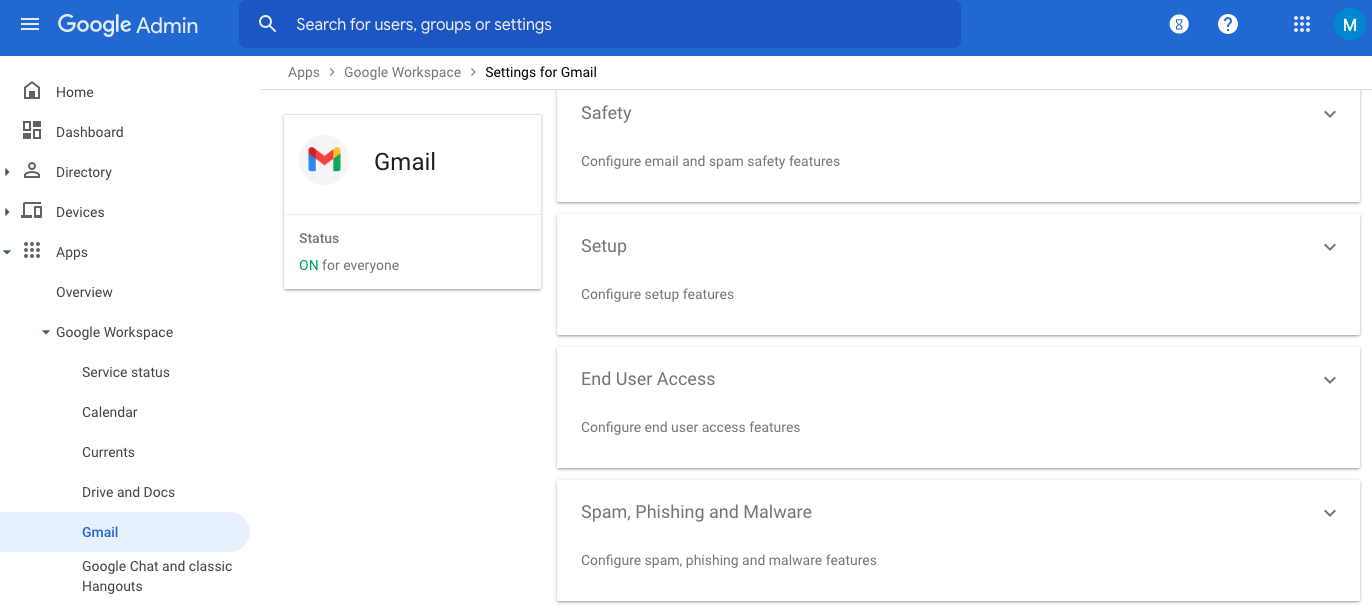Screen dimensions: 1372x608
Task: Click the Apps grid icon in sidebar
Action: [32, 251]
